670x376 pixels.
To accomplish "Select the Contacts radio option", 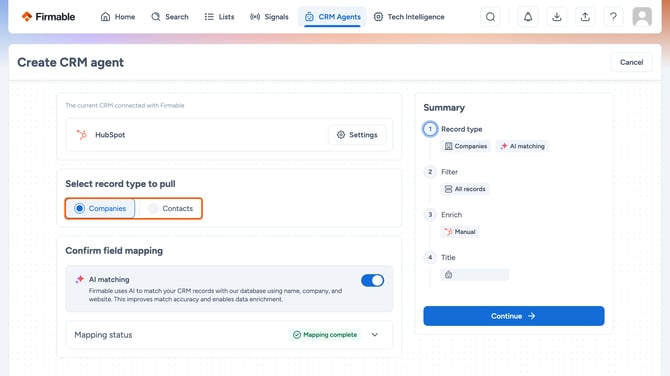I will (170, 209).
